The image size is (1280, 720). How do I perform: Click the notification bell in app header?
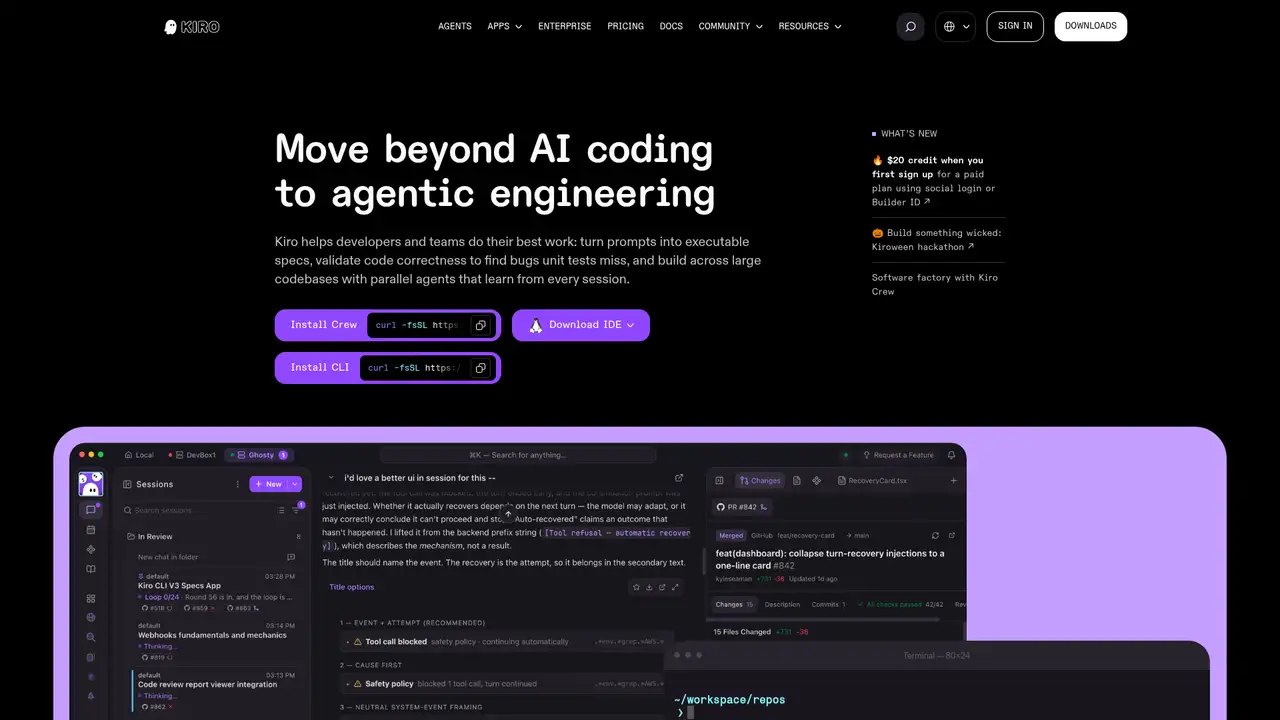tap(951, 455)
